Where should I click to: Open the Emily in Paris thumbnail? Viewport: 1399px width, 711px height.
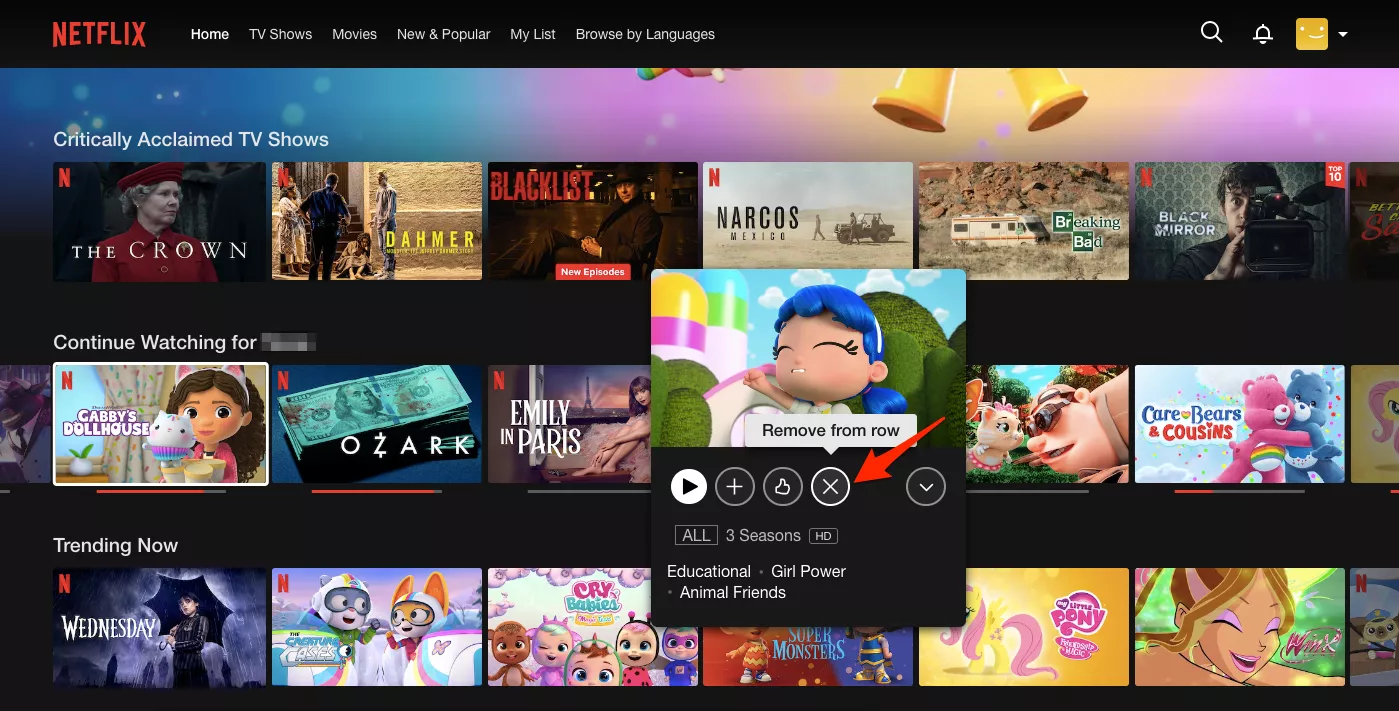[x=570, y=424]
